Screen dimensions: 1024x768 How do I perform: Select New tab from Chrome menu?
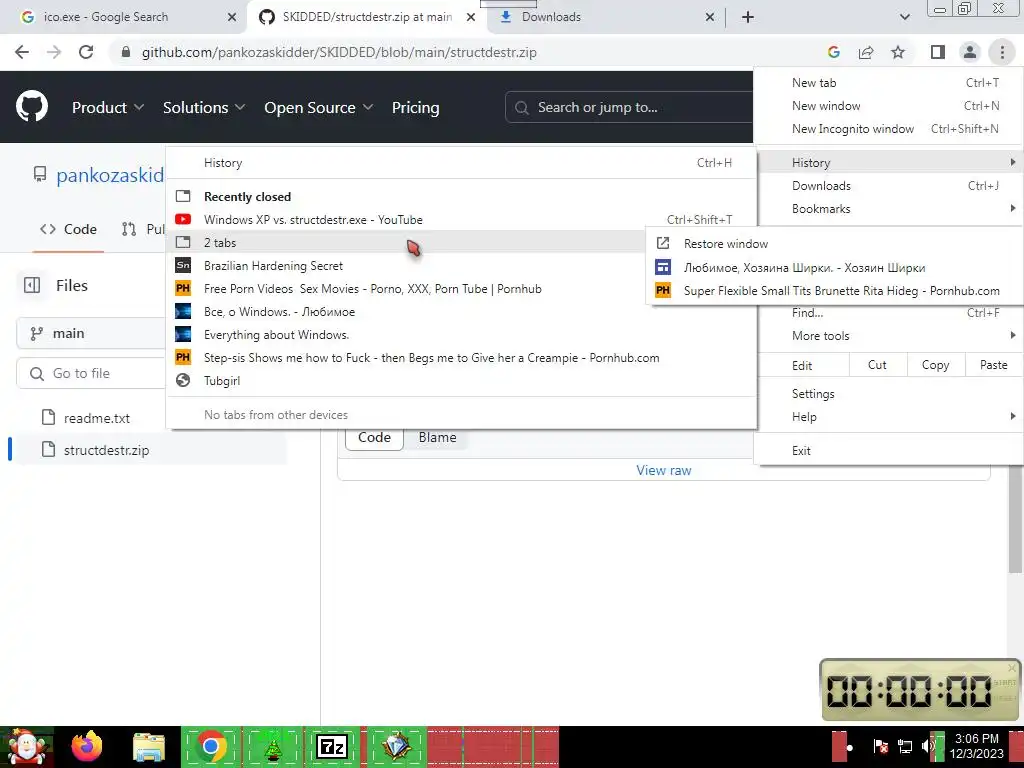[x=888, y=82]
